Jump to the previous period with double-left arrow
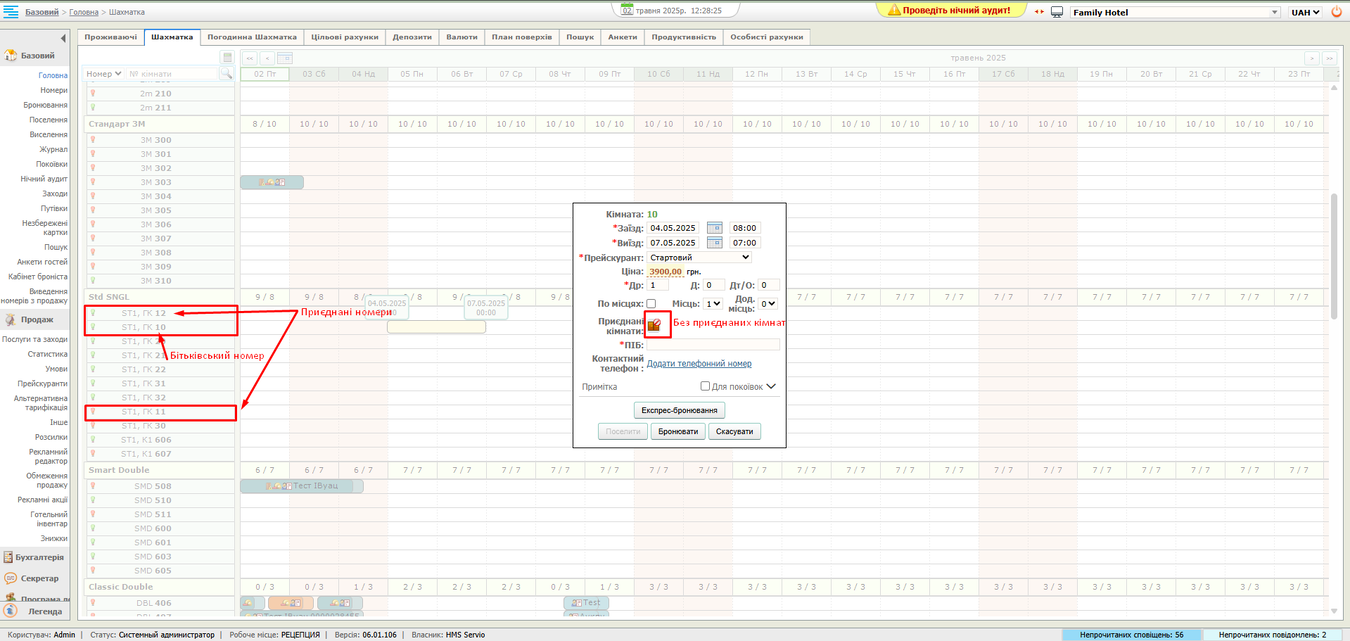 coord(250,59)
